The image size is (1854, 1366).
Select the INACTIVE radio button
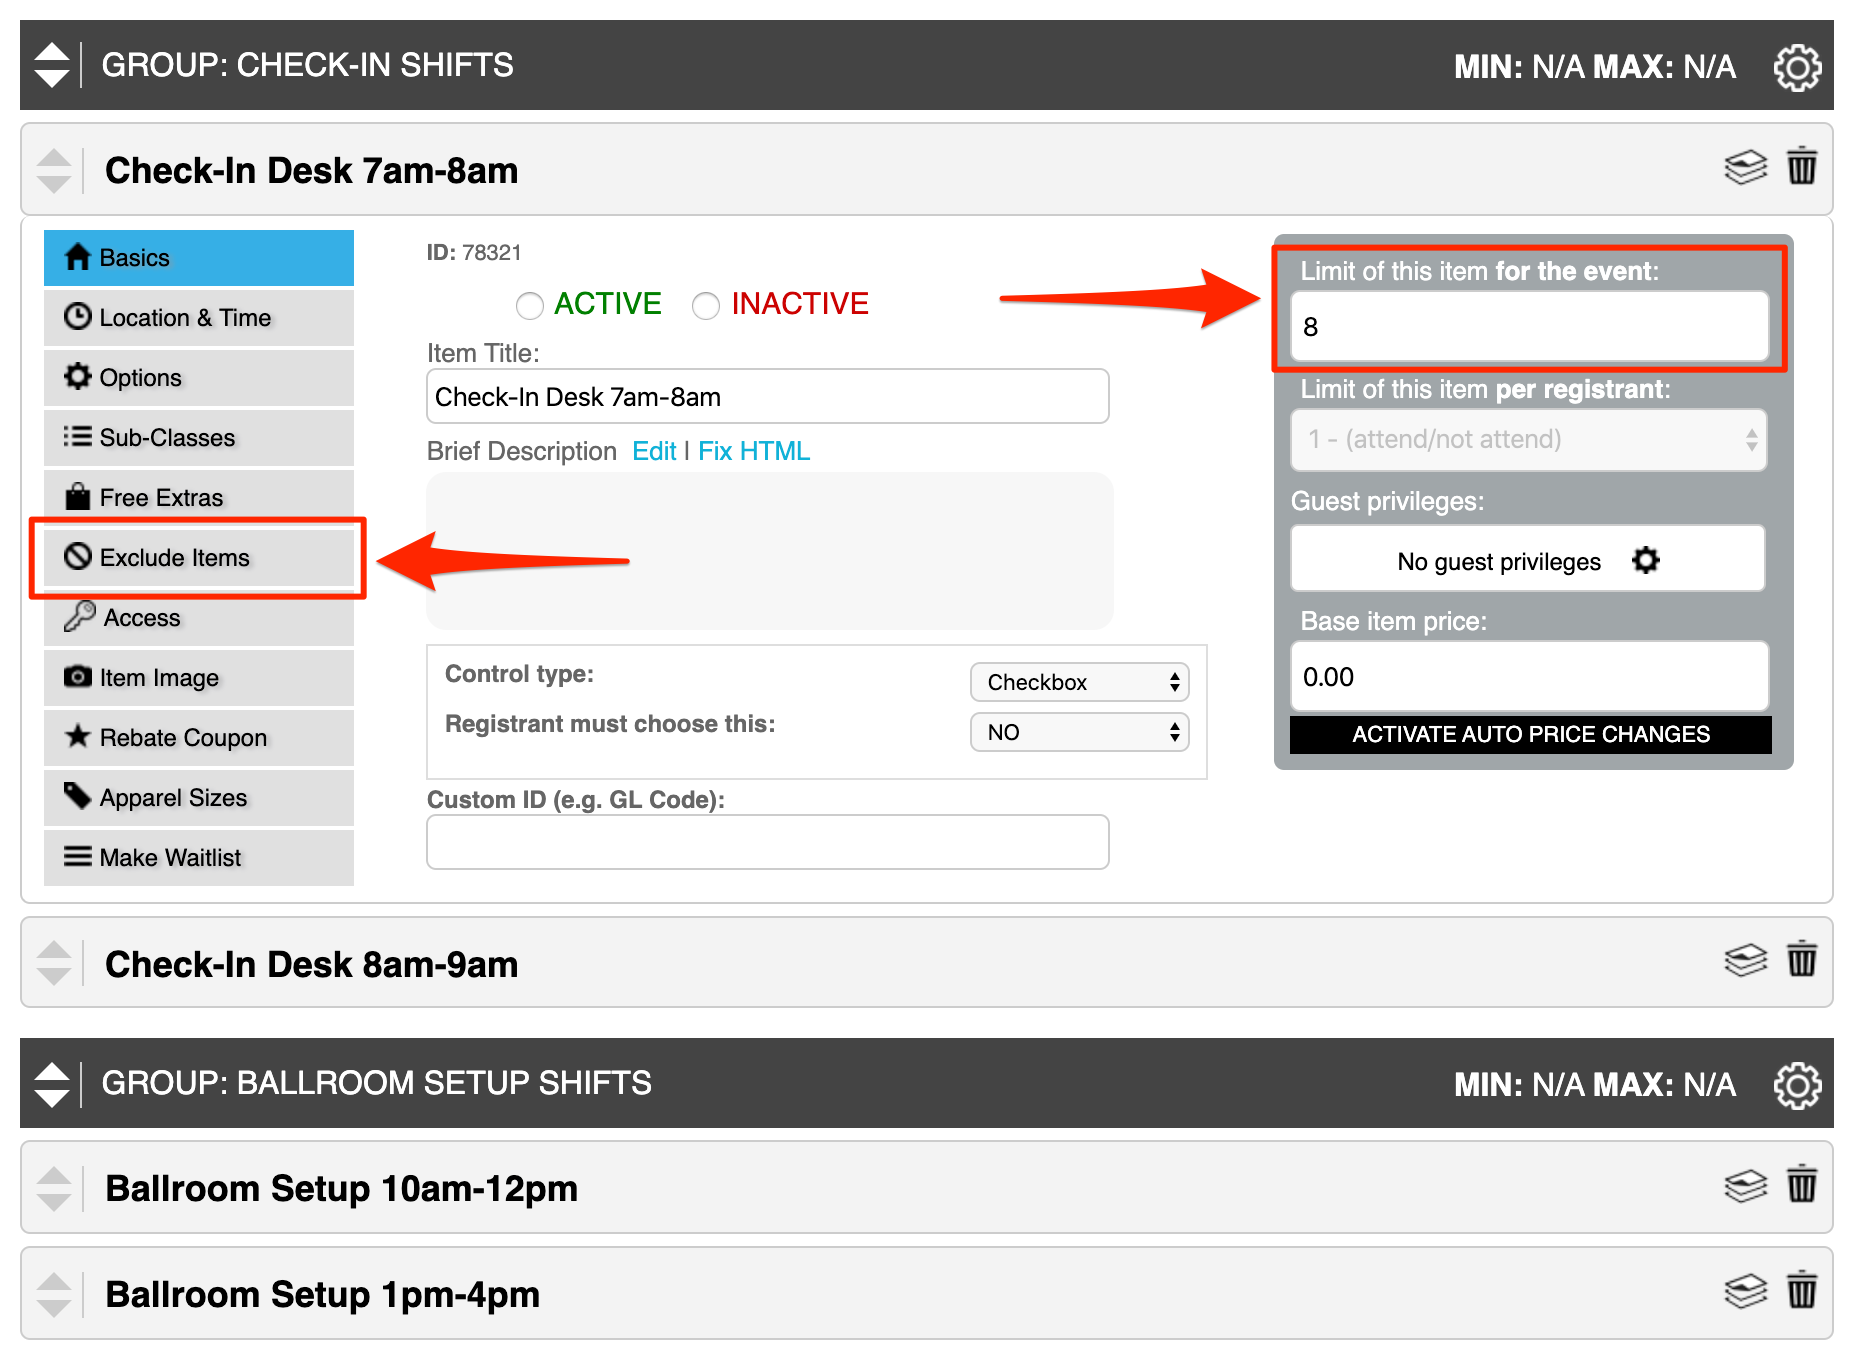[706, 305]
